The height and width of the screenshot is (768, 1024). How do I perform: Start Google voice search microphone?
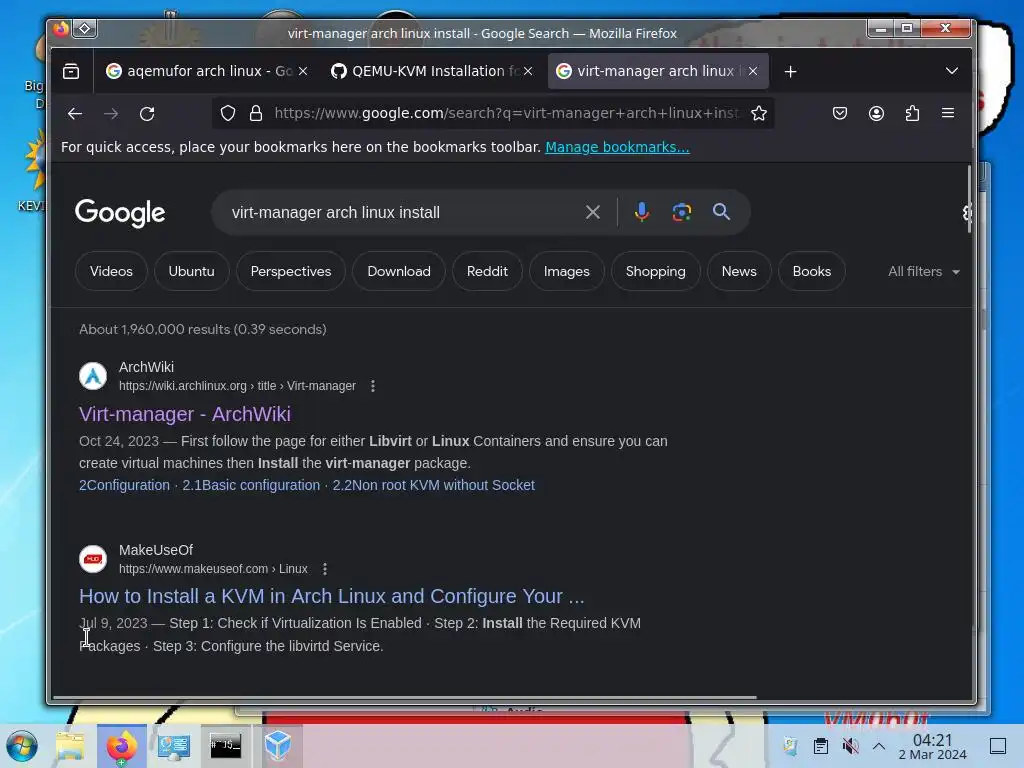pyautogui.click(x=641, y=212)
